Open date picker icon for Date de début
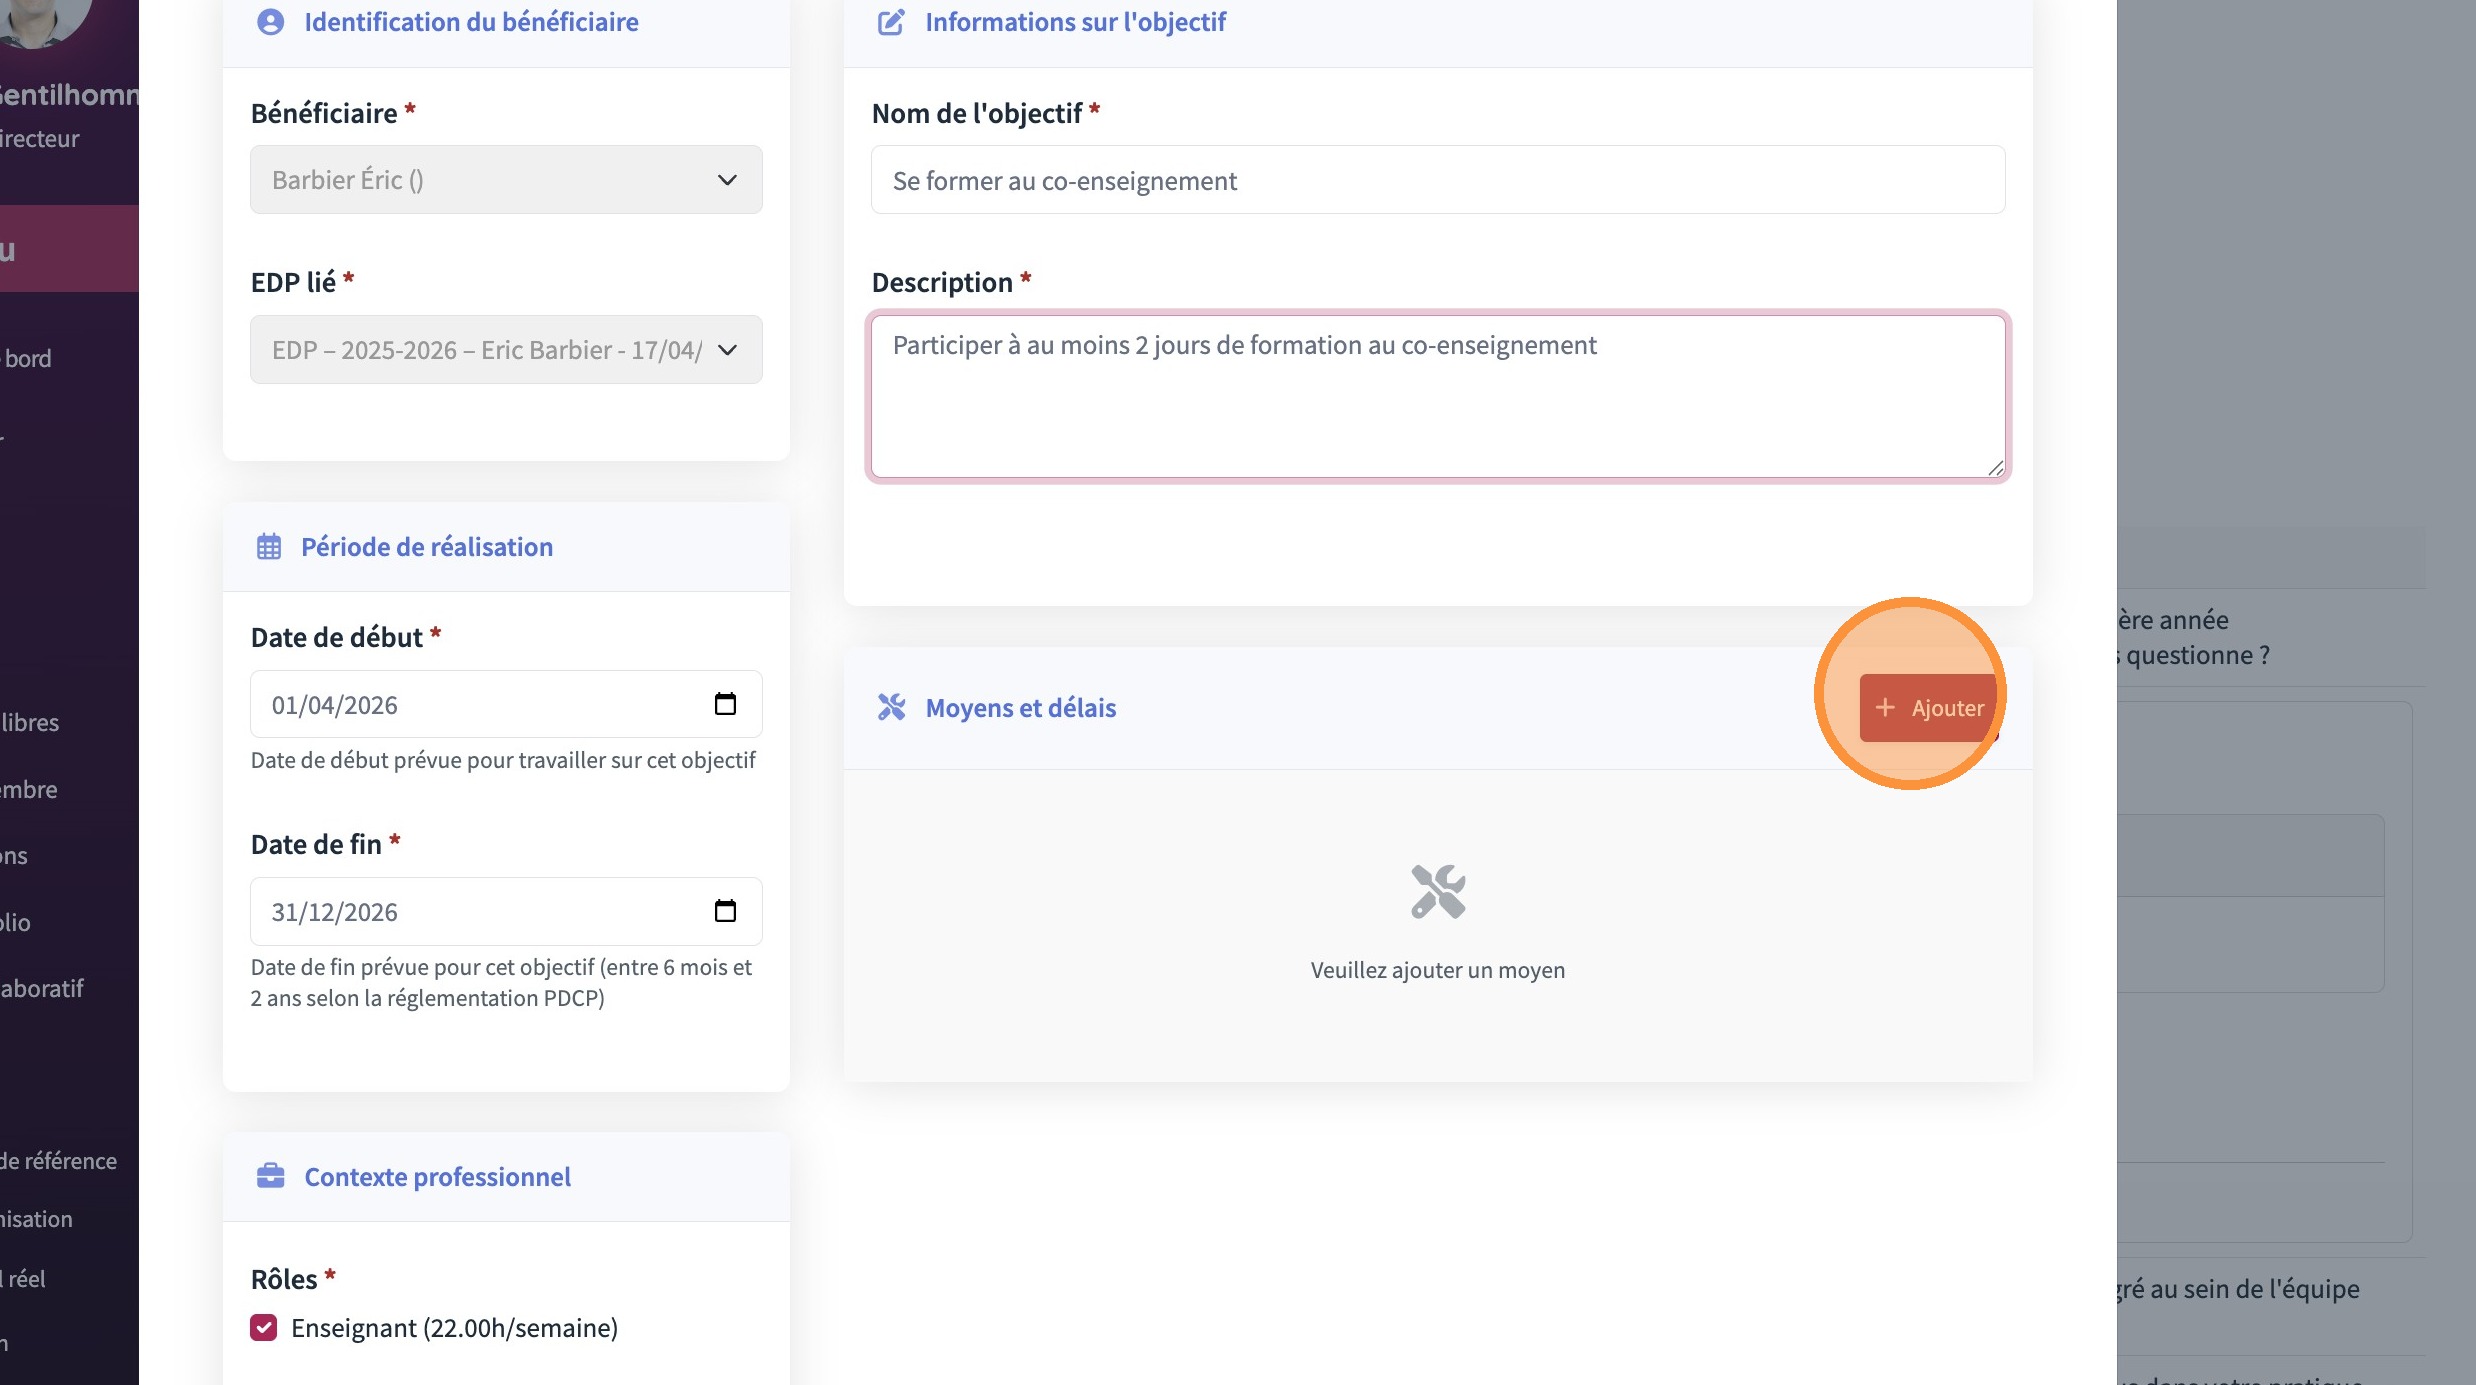 725,704
